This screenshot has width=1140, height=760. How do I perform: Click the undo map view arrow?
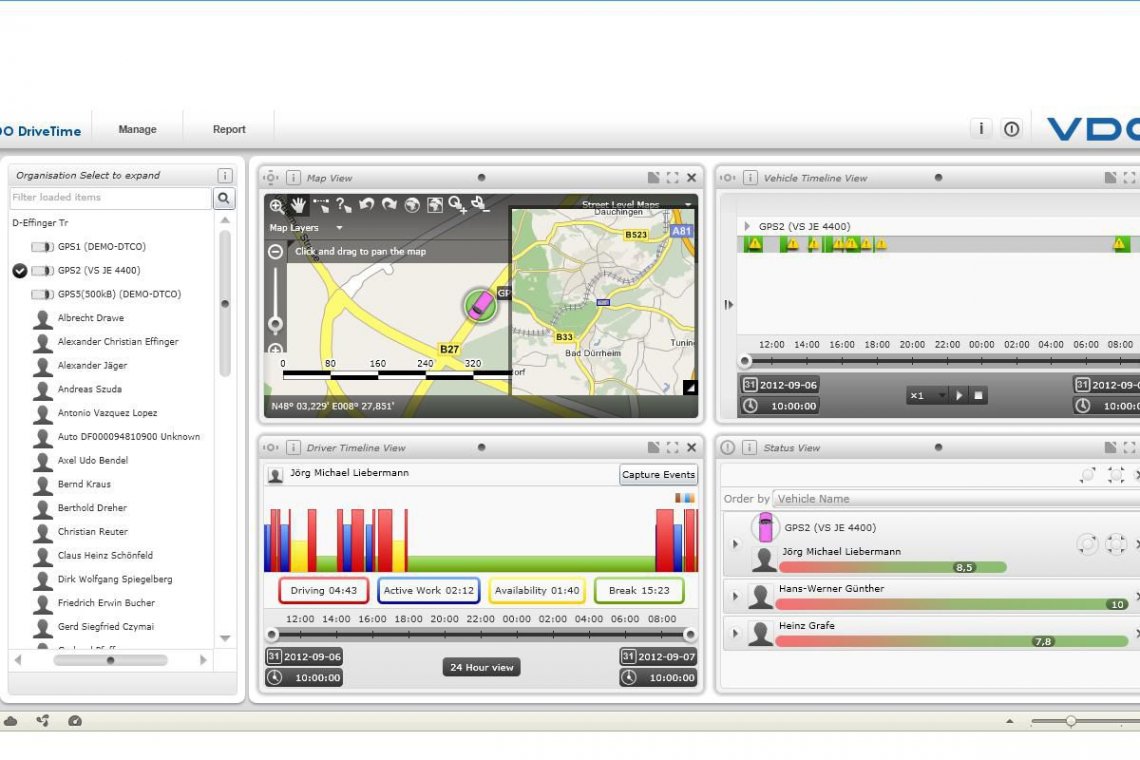pos(366,205)
